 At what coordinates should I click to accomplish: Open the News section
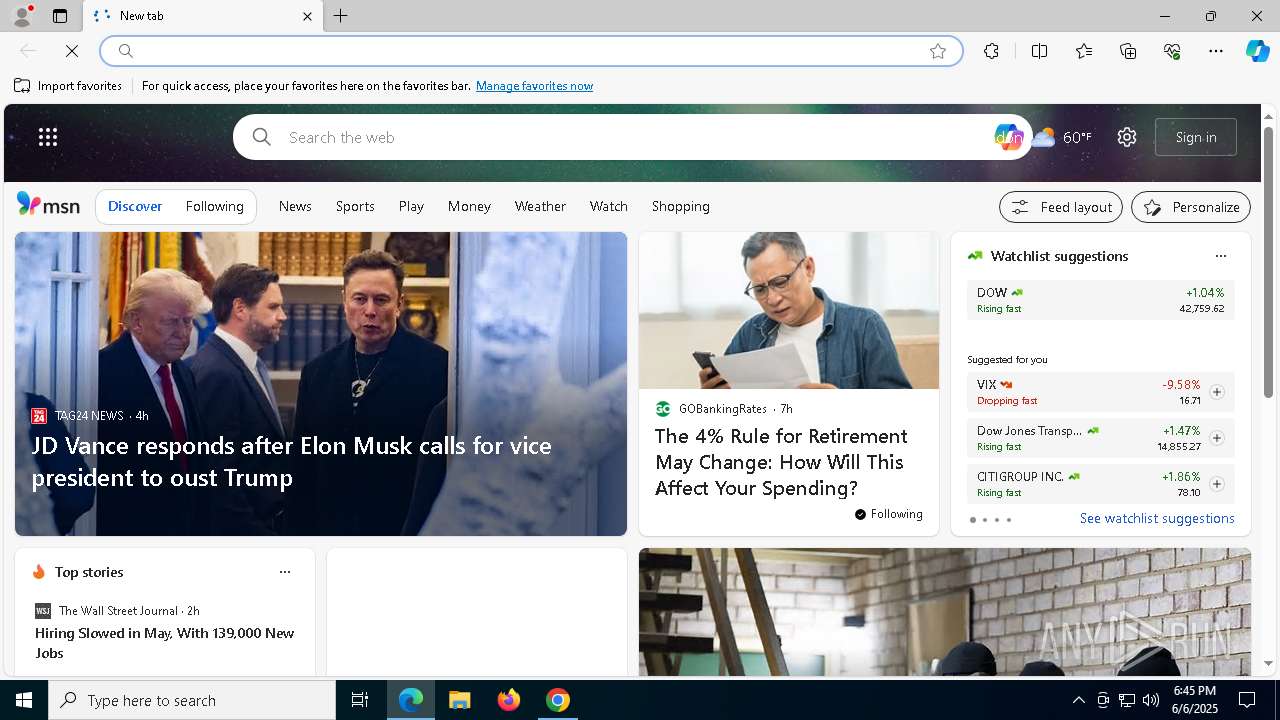295,206
